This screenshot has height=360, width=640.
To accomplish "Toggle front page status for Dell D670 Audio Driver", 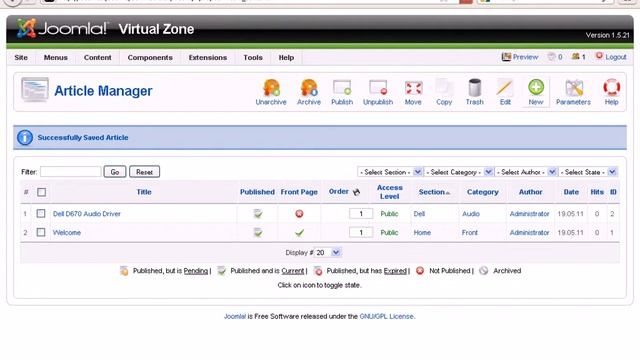I will (x=299, y=213).
